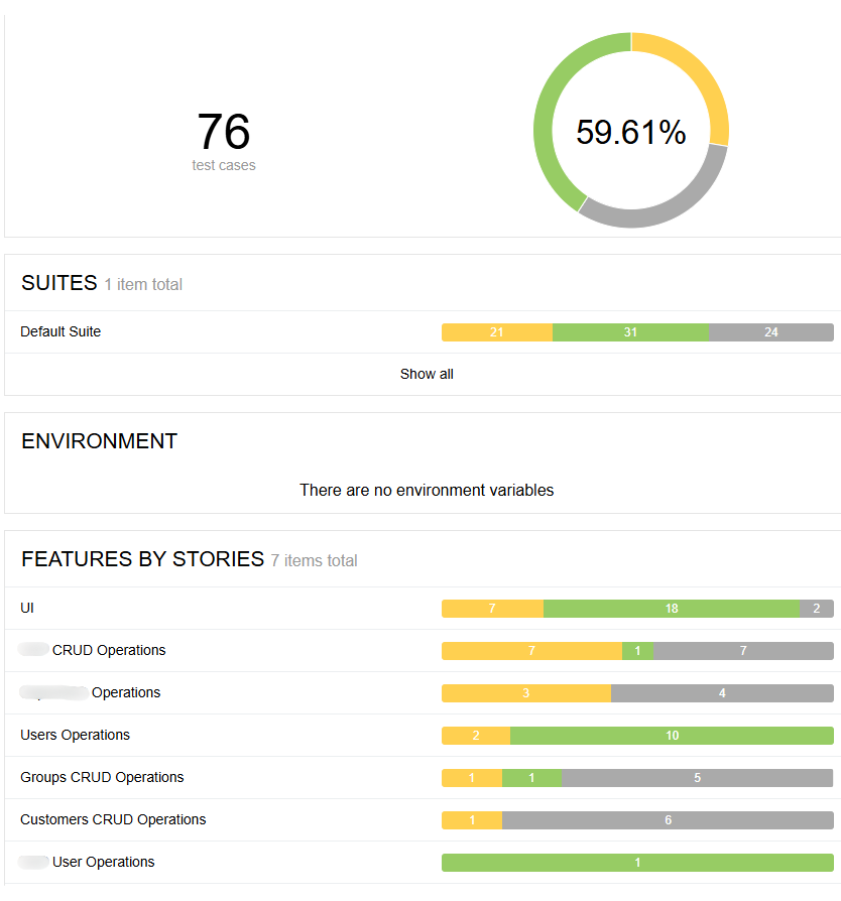Click yellow 1 segment in Customers CRUD bar

tap(472, 819)
